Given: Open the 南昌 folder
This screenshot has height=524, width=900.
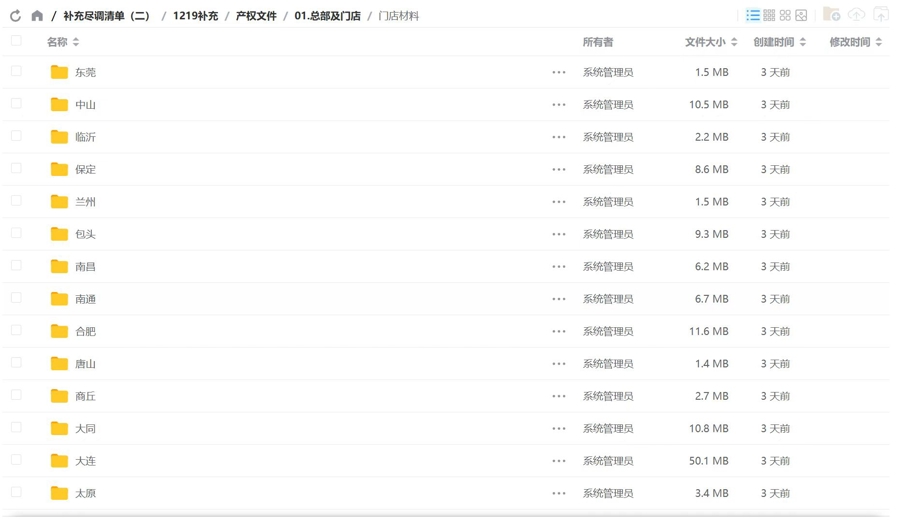Looking at the screenshot, I should (x=86, y=267).
